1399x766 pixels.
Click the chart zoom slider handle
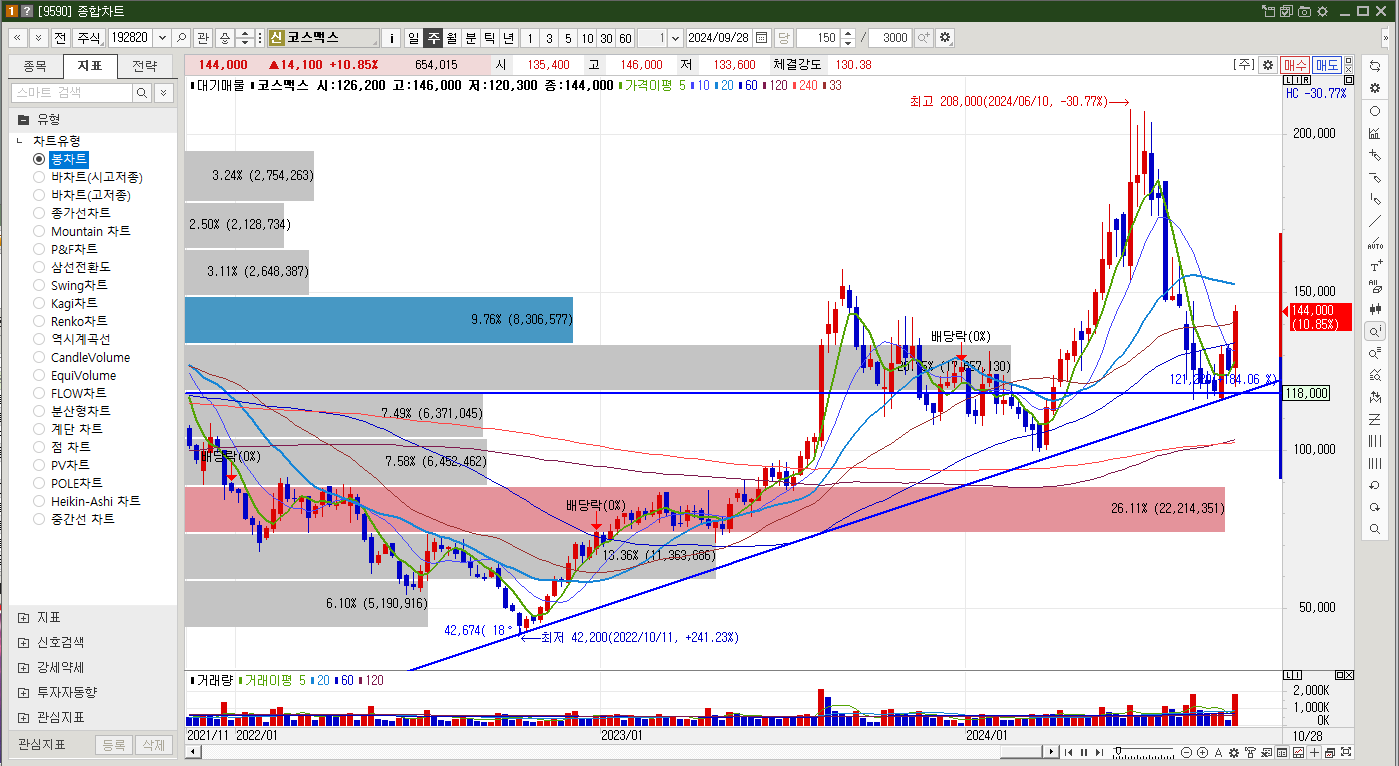click(x=1118, y=750)
